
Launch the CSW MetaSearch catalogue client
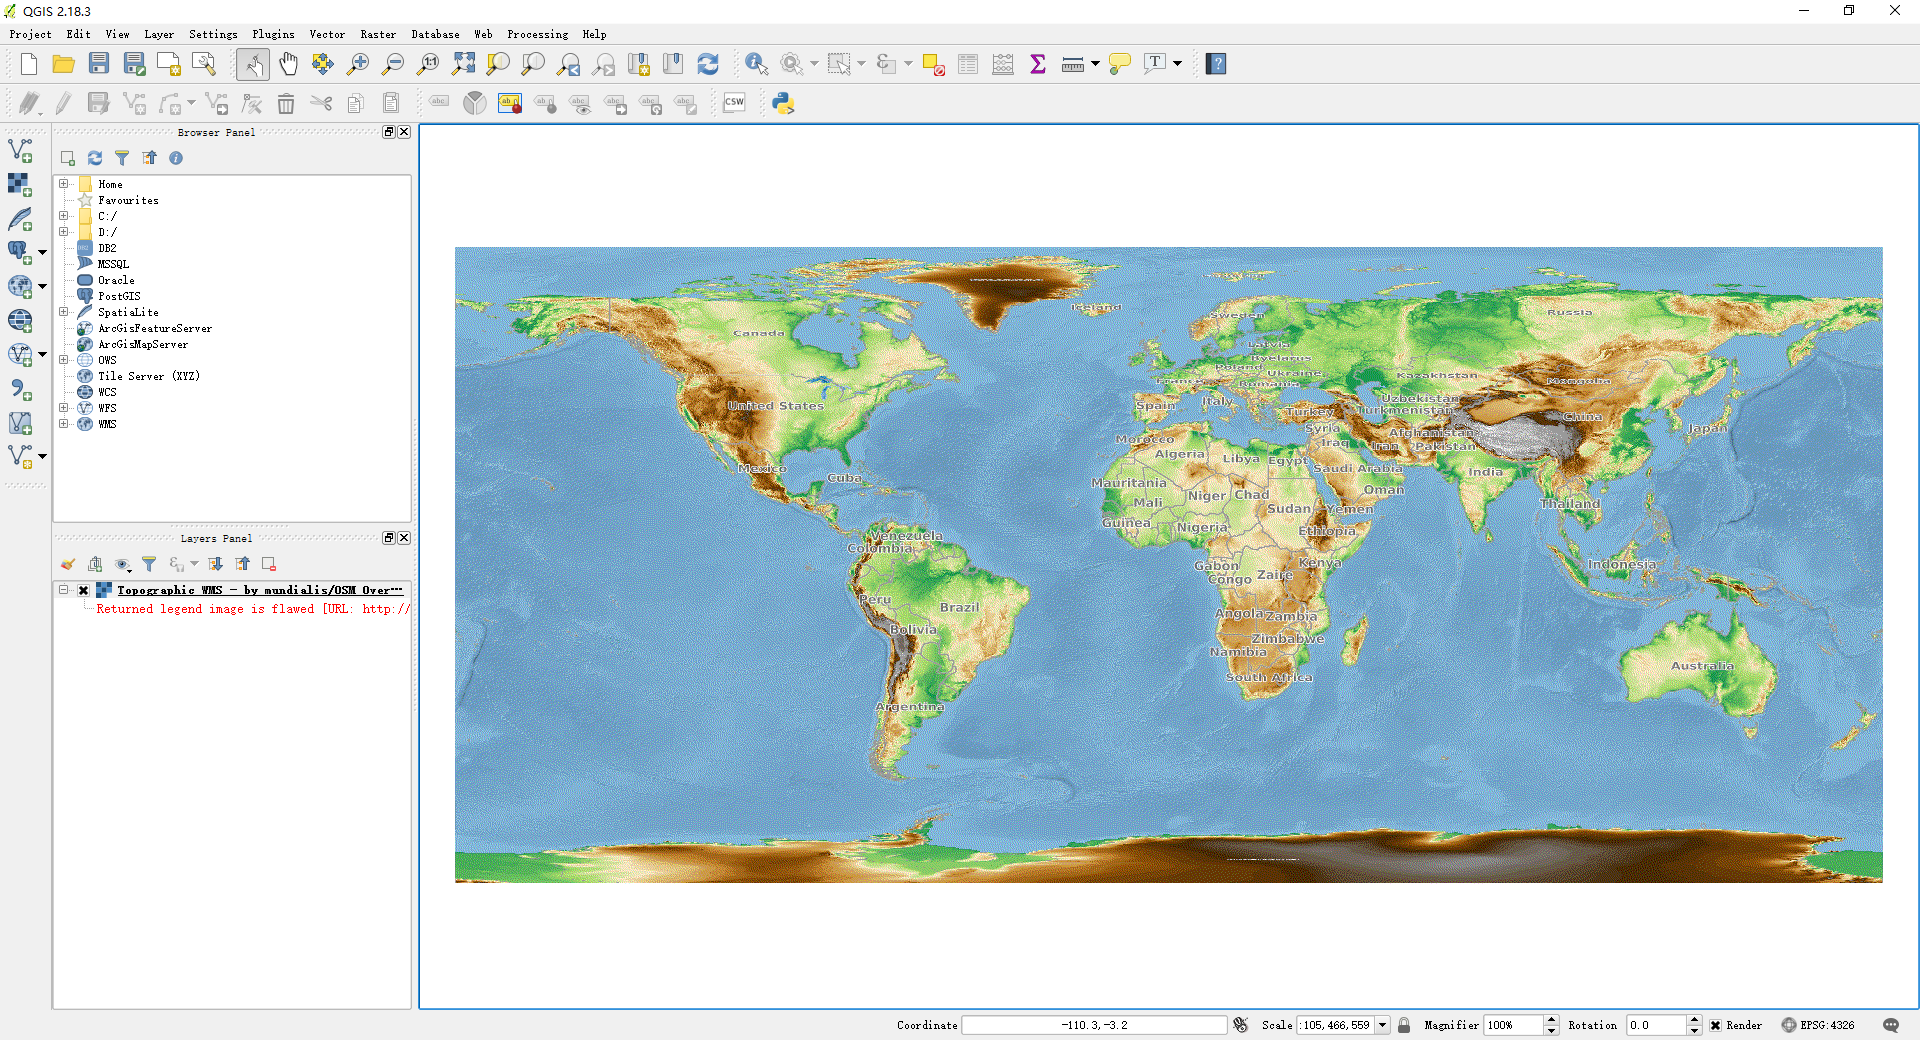click(734, 103)
